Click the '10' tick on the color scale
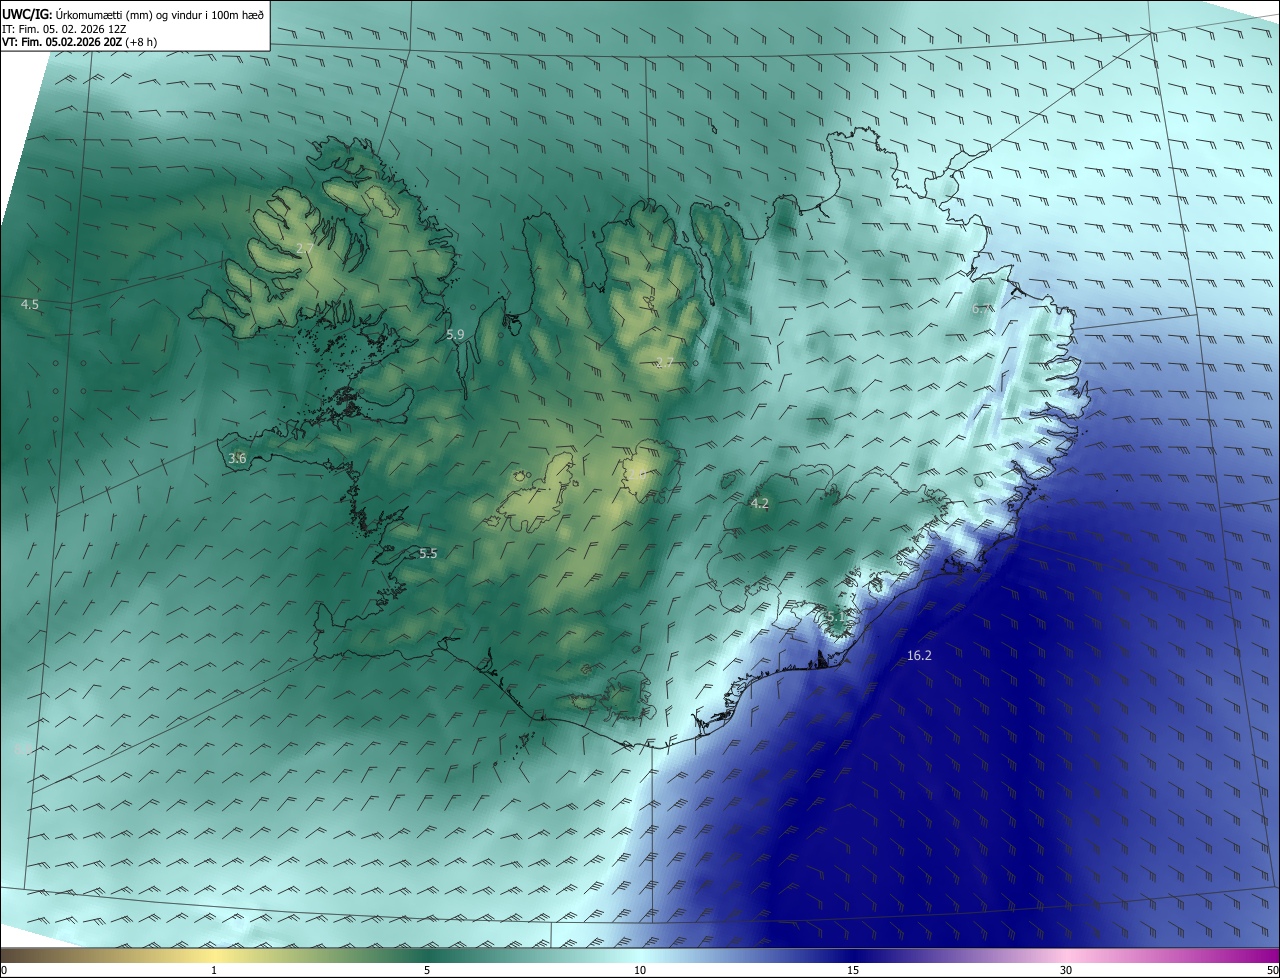The height and width of the screenshot is (978, 1280). [640, 970]
